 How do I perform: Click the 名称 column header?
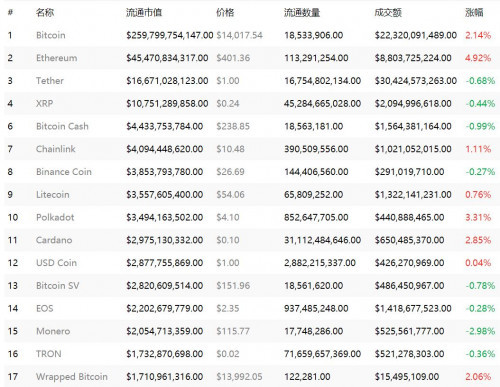[45, 13]
